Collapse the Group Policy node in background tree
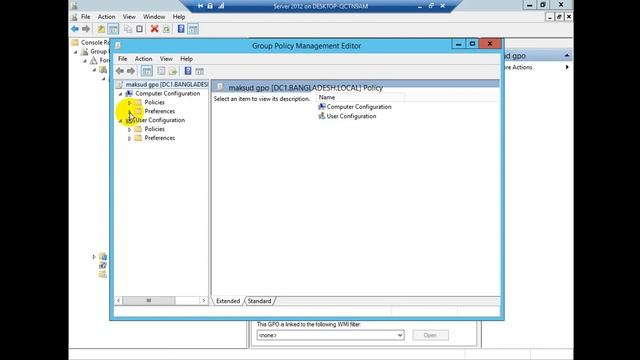 tap(76, 52)
